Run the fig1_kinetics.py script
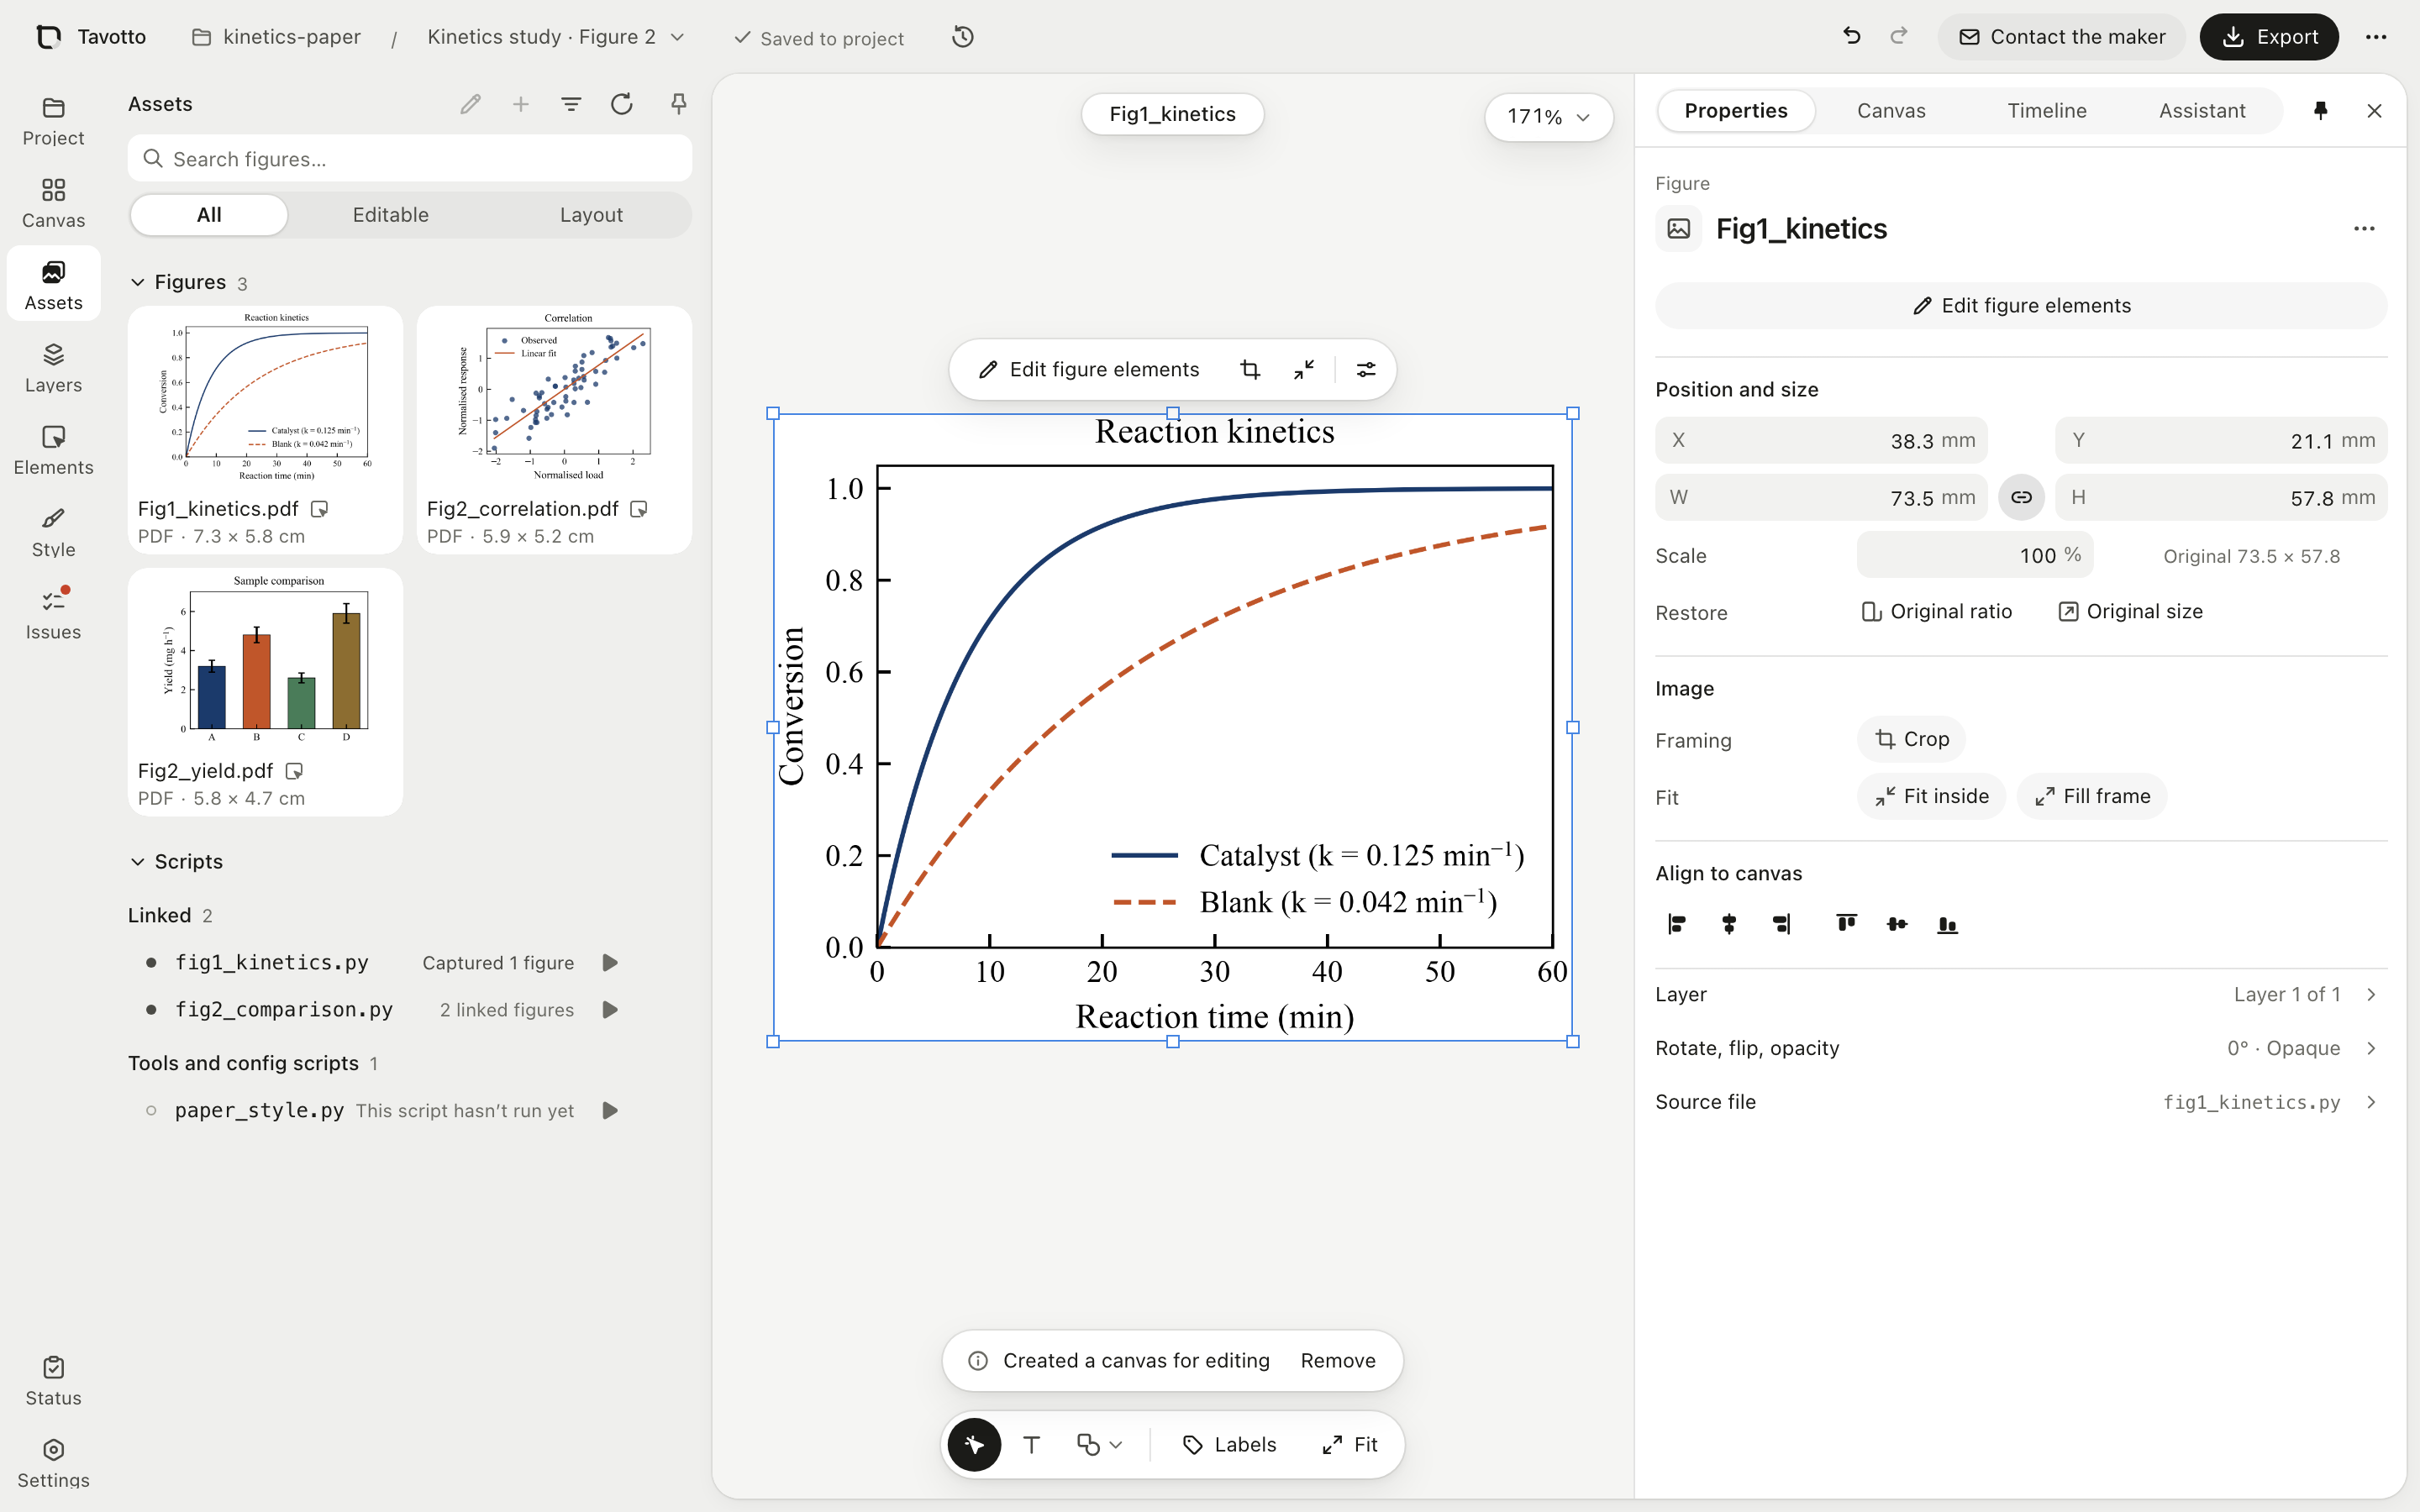Image resolution: width=2420 pixels, height=1512 pixels. click(x=610, y=963)
